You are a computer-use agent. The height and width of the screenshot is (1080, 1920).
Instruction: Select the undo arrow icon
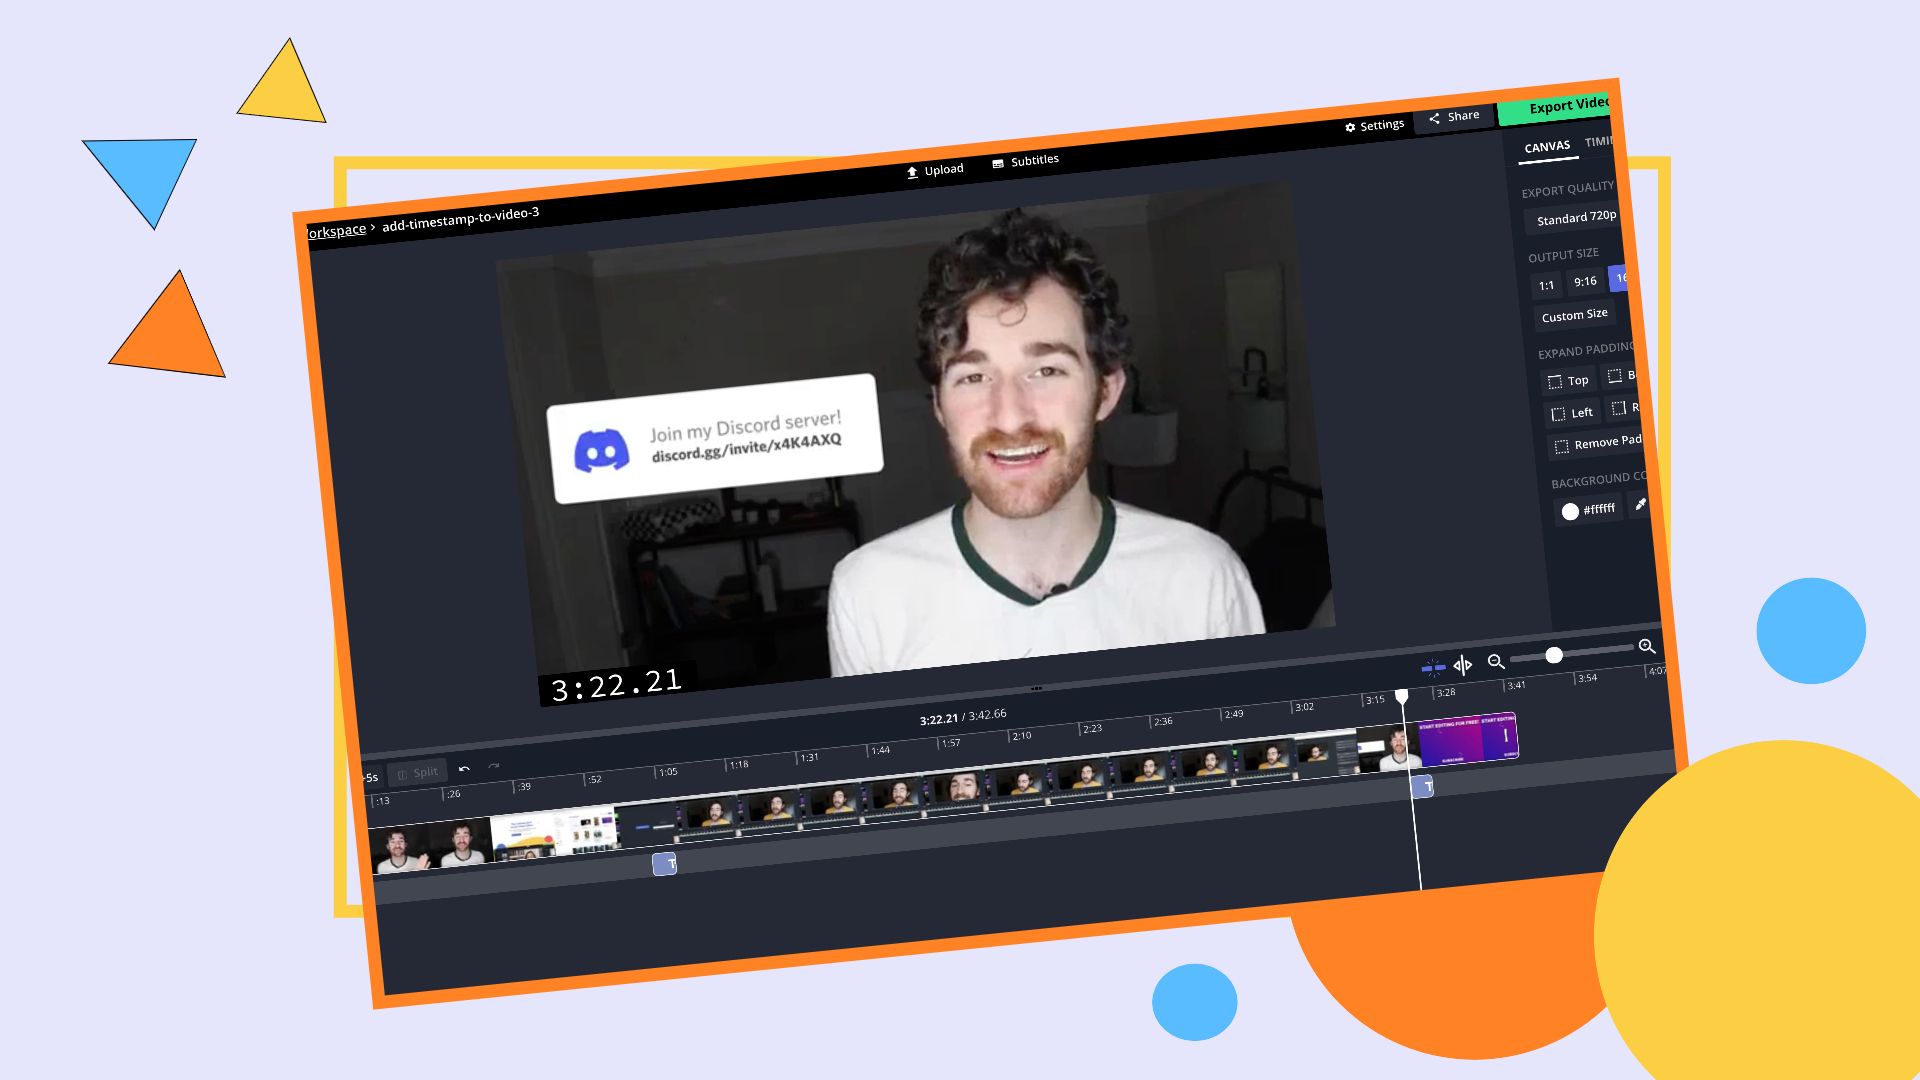(x=464, y=766)
